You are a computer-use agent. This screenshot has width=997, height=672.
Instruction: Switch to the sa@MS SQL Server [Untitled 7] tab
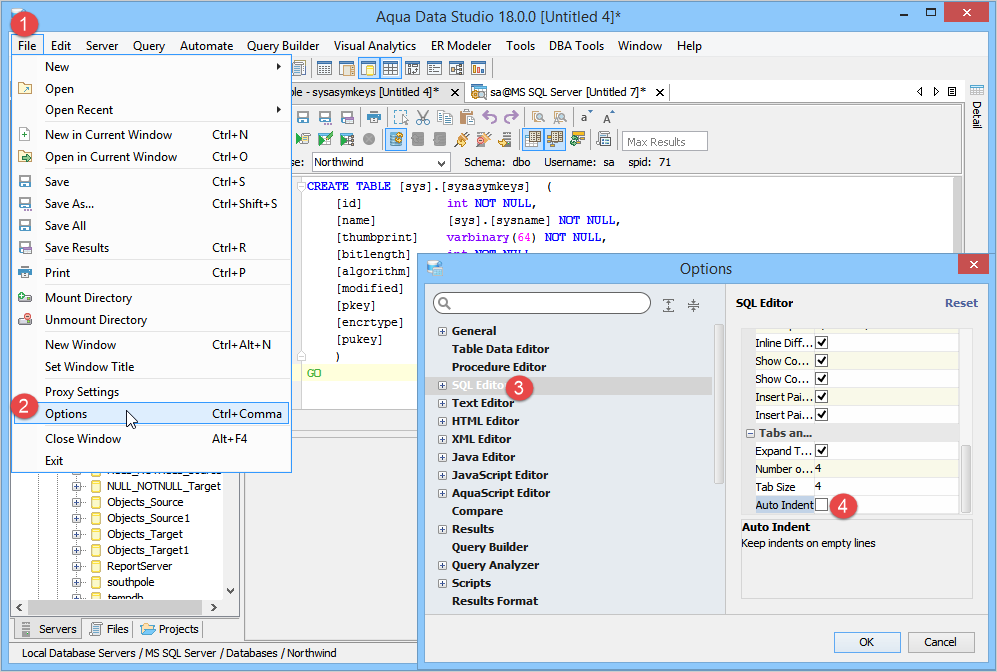567,92
